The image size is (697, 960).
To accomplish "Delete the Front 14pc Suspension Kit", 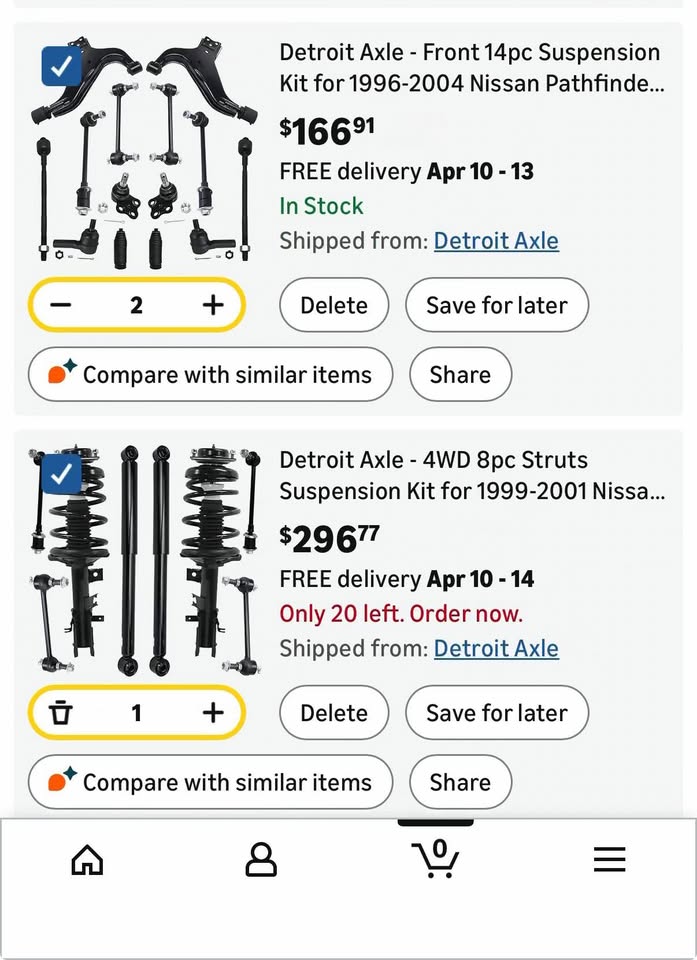I will 334,305.
